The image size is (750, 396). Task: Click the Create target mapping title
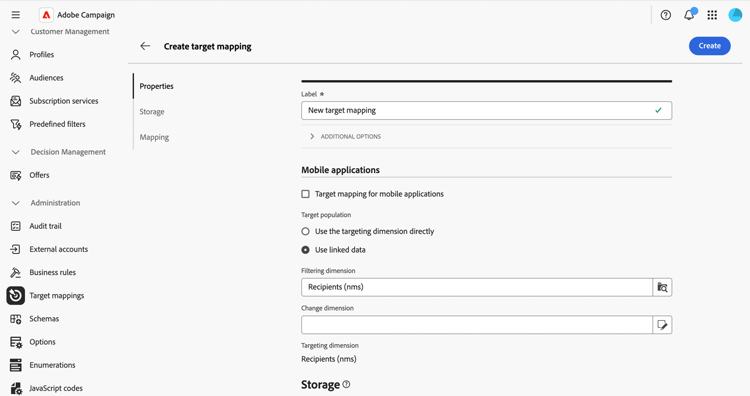tap(208, 46)
